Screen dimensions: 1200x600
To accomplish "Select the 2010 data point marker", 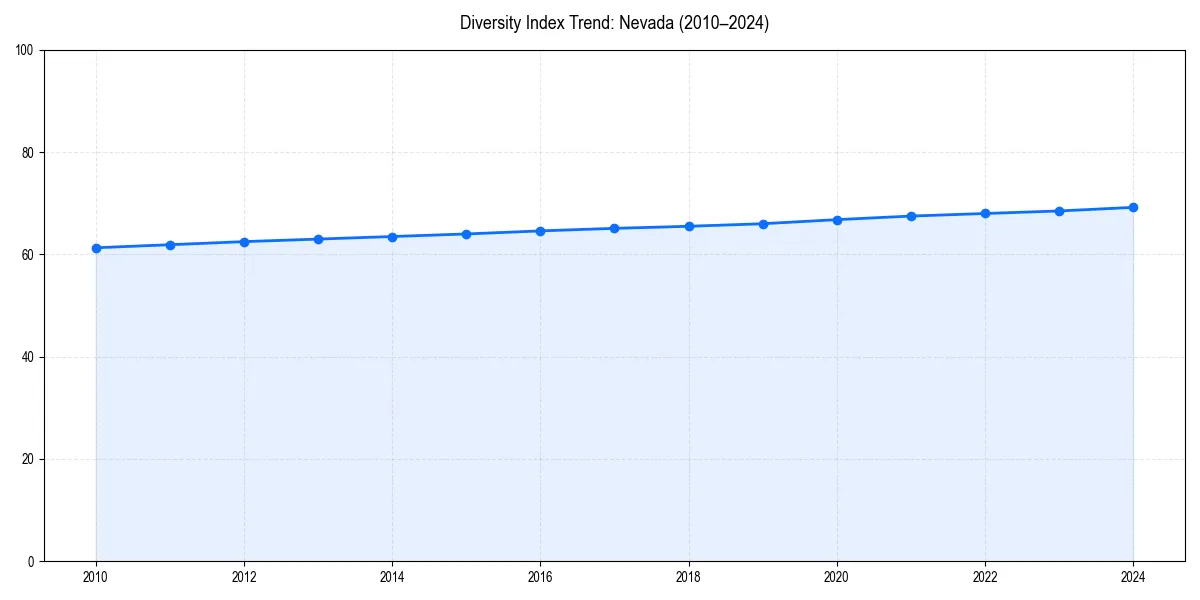I will 96,247.
